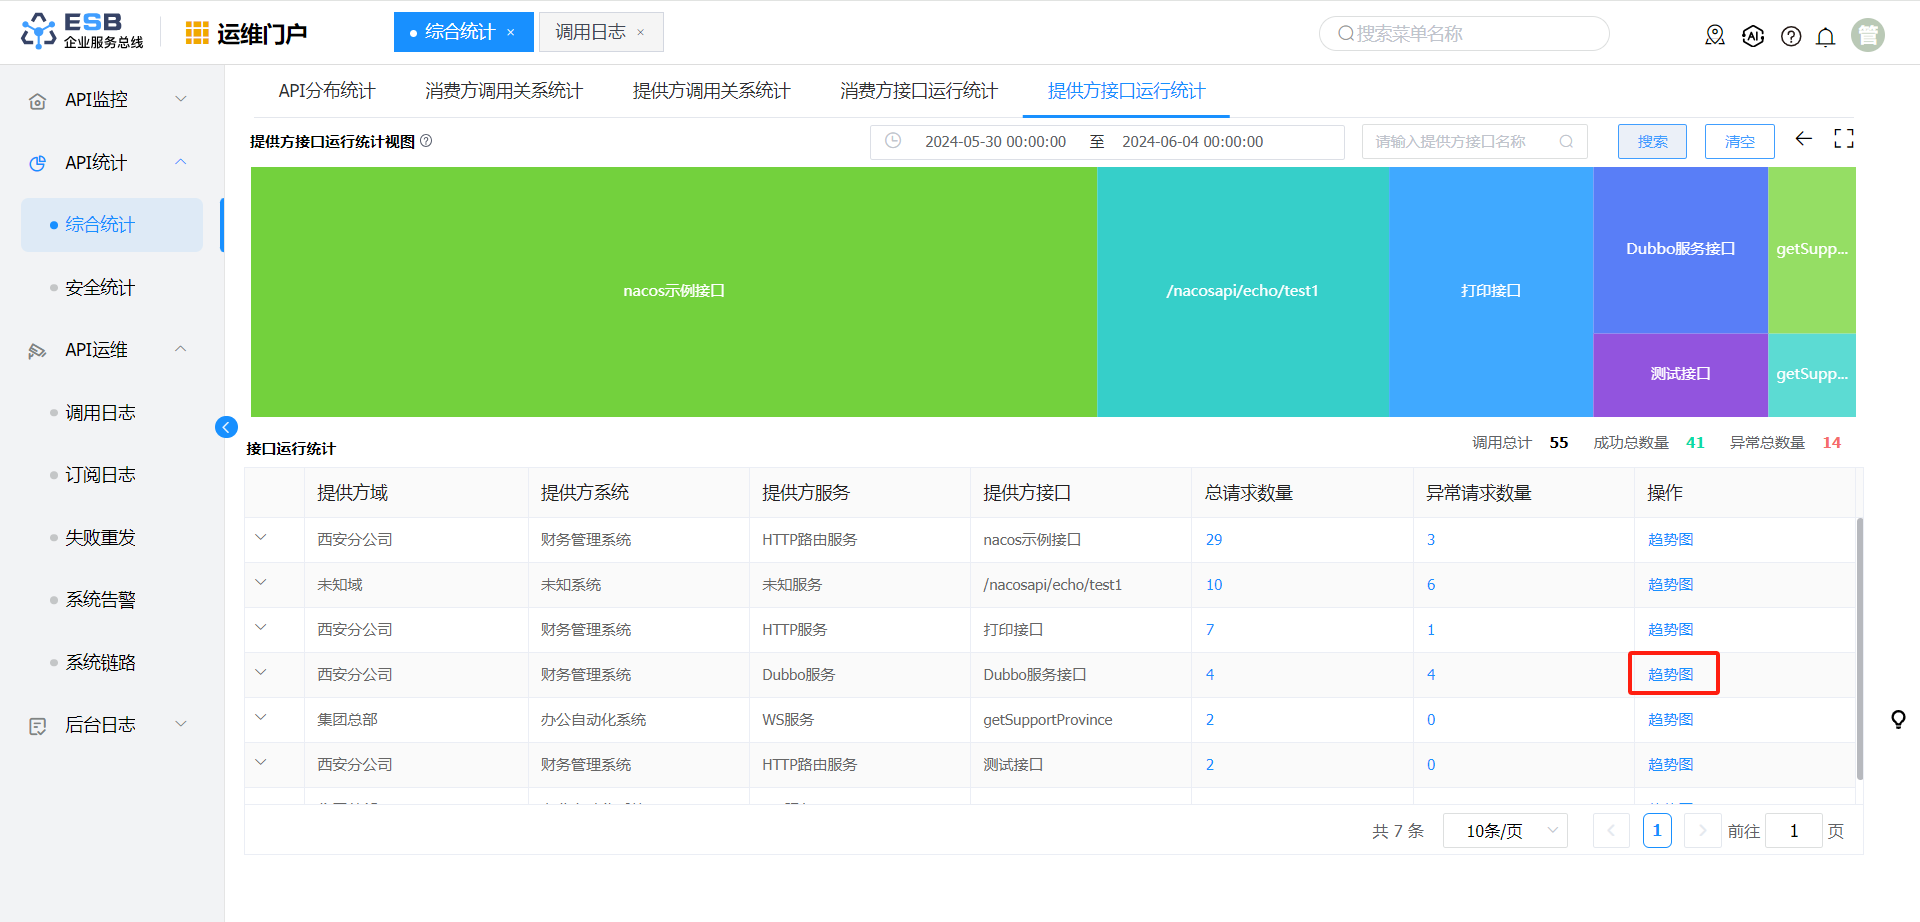
Task: Click the notification bell icon
Action: pyautogui.click(x=1825, y=37)
